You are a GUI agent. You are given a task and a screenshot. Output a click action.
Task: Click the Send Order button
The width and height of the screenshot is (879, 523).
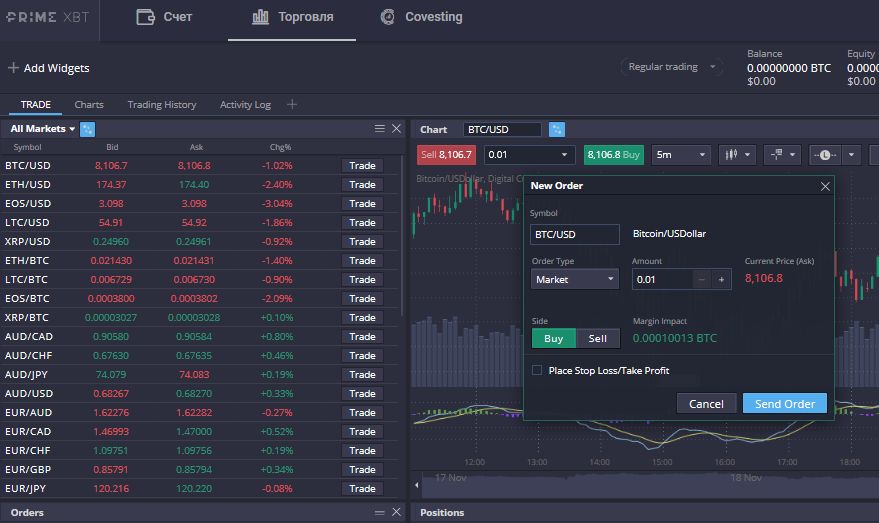pyautogui.click(x=784, y=404)
